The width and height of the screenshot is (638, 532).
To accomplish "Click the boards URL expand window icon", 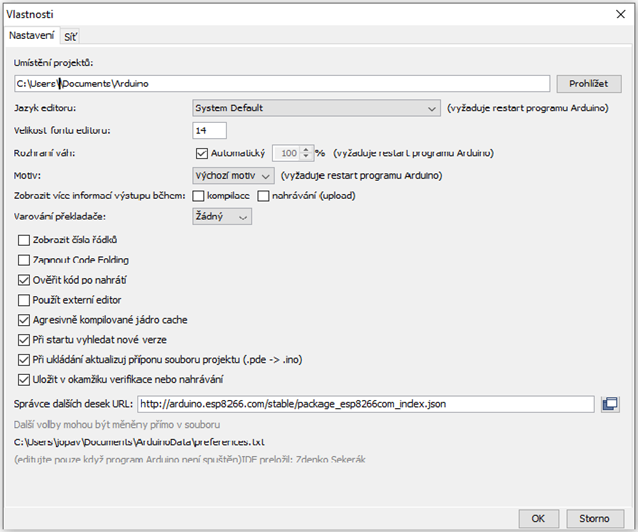I will click(611, 404).
